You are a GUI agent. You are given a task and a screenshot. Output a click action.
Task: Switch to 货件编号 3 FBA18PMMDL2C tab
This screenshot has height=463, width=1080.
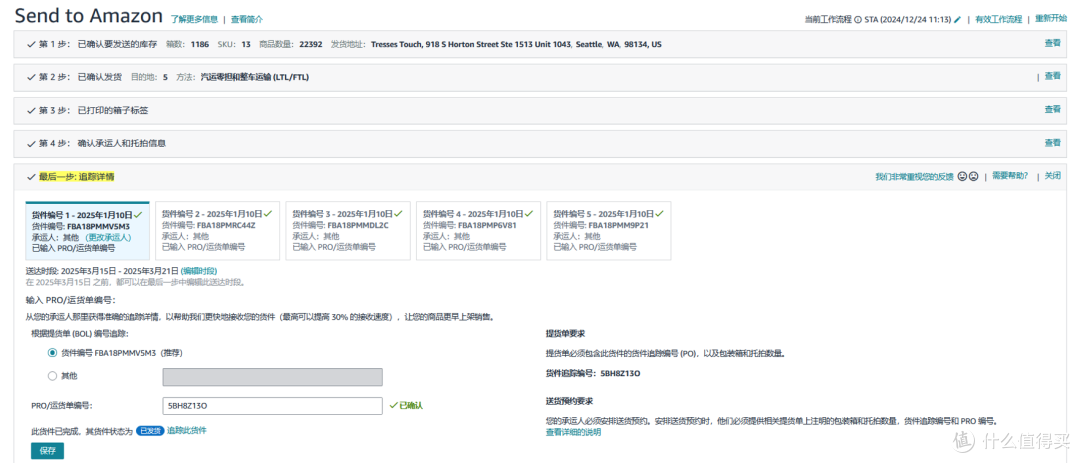347,231
